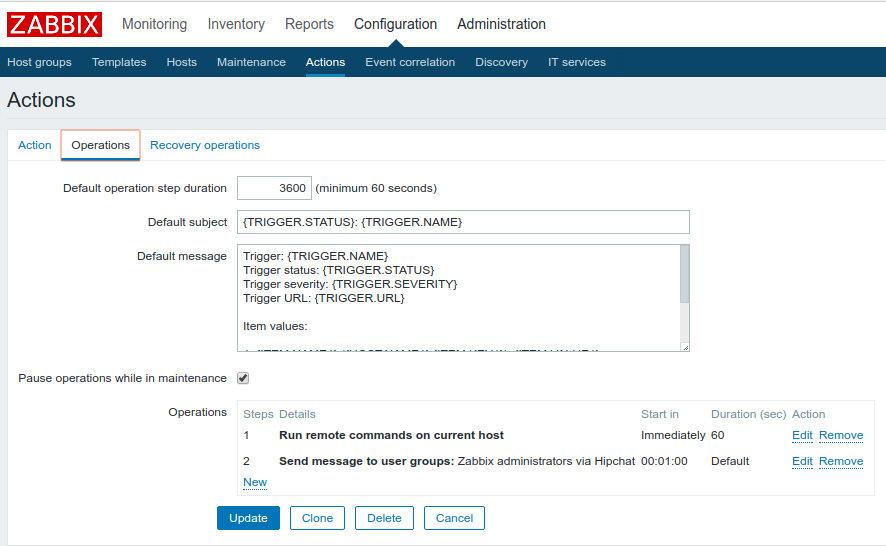Select the Operations tab
Viewport: 886px width, 546px height.
(101, 145)
